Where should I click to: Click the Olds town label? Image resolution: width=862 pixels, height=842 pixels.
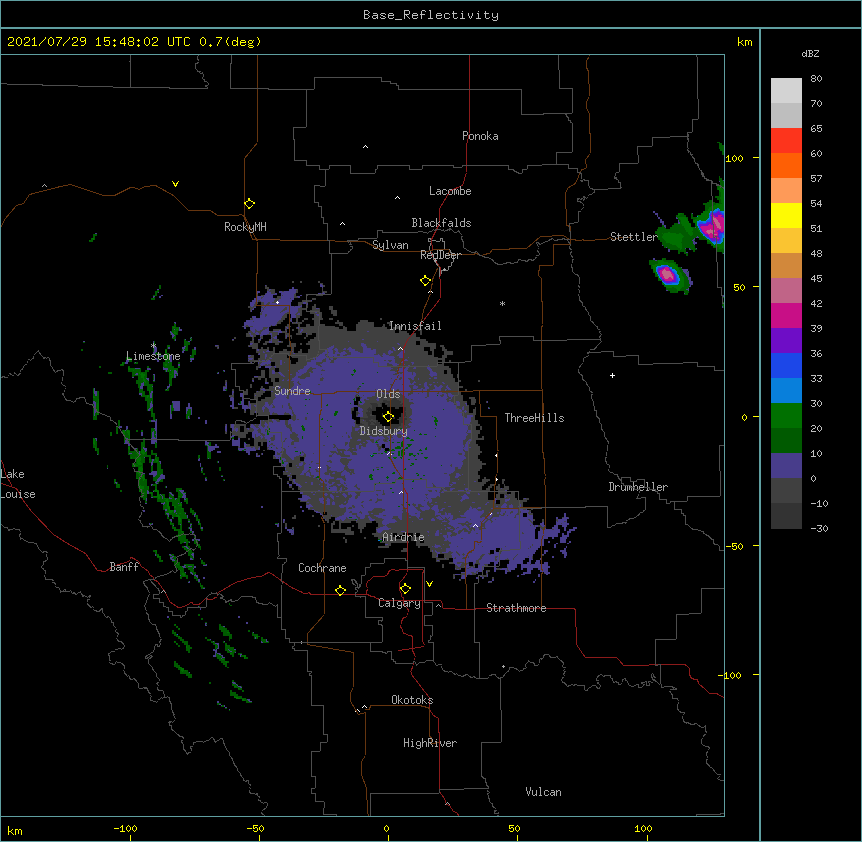(x=388, y=394)
